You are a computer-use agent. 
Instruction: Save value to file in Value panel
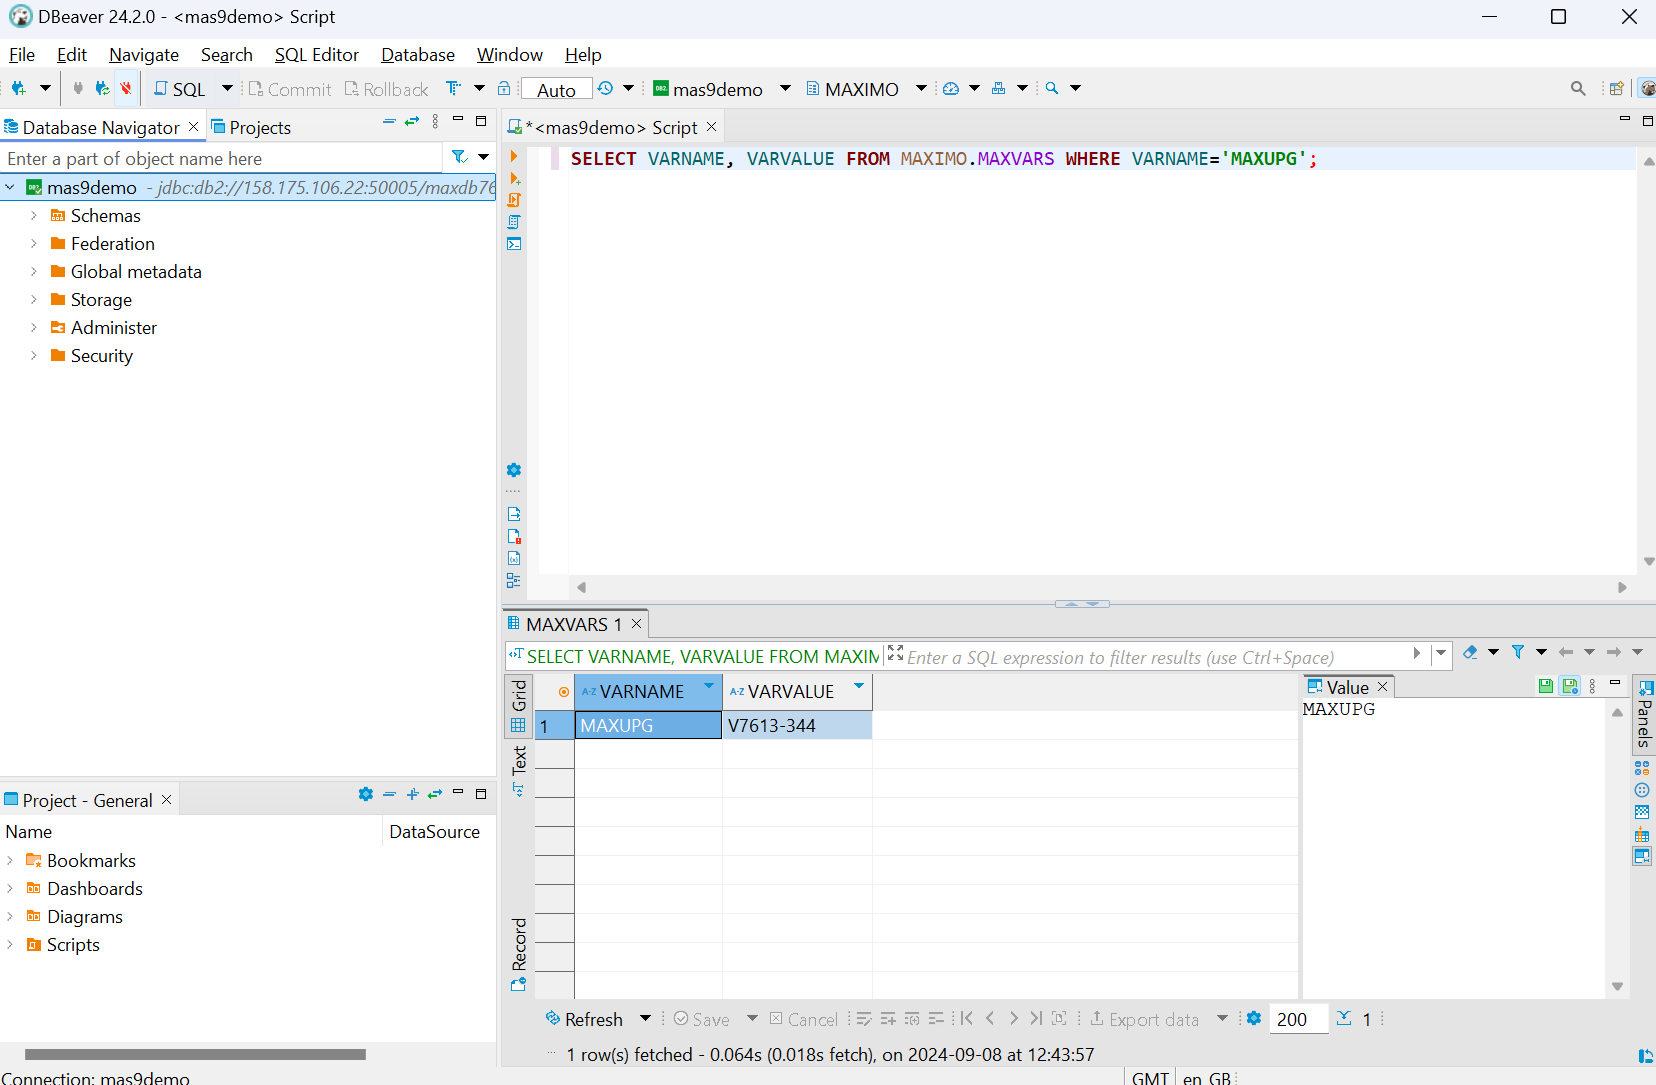[1546, 686]
